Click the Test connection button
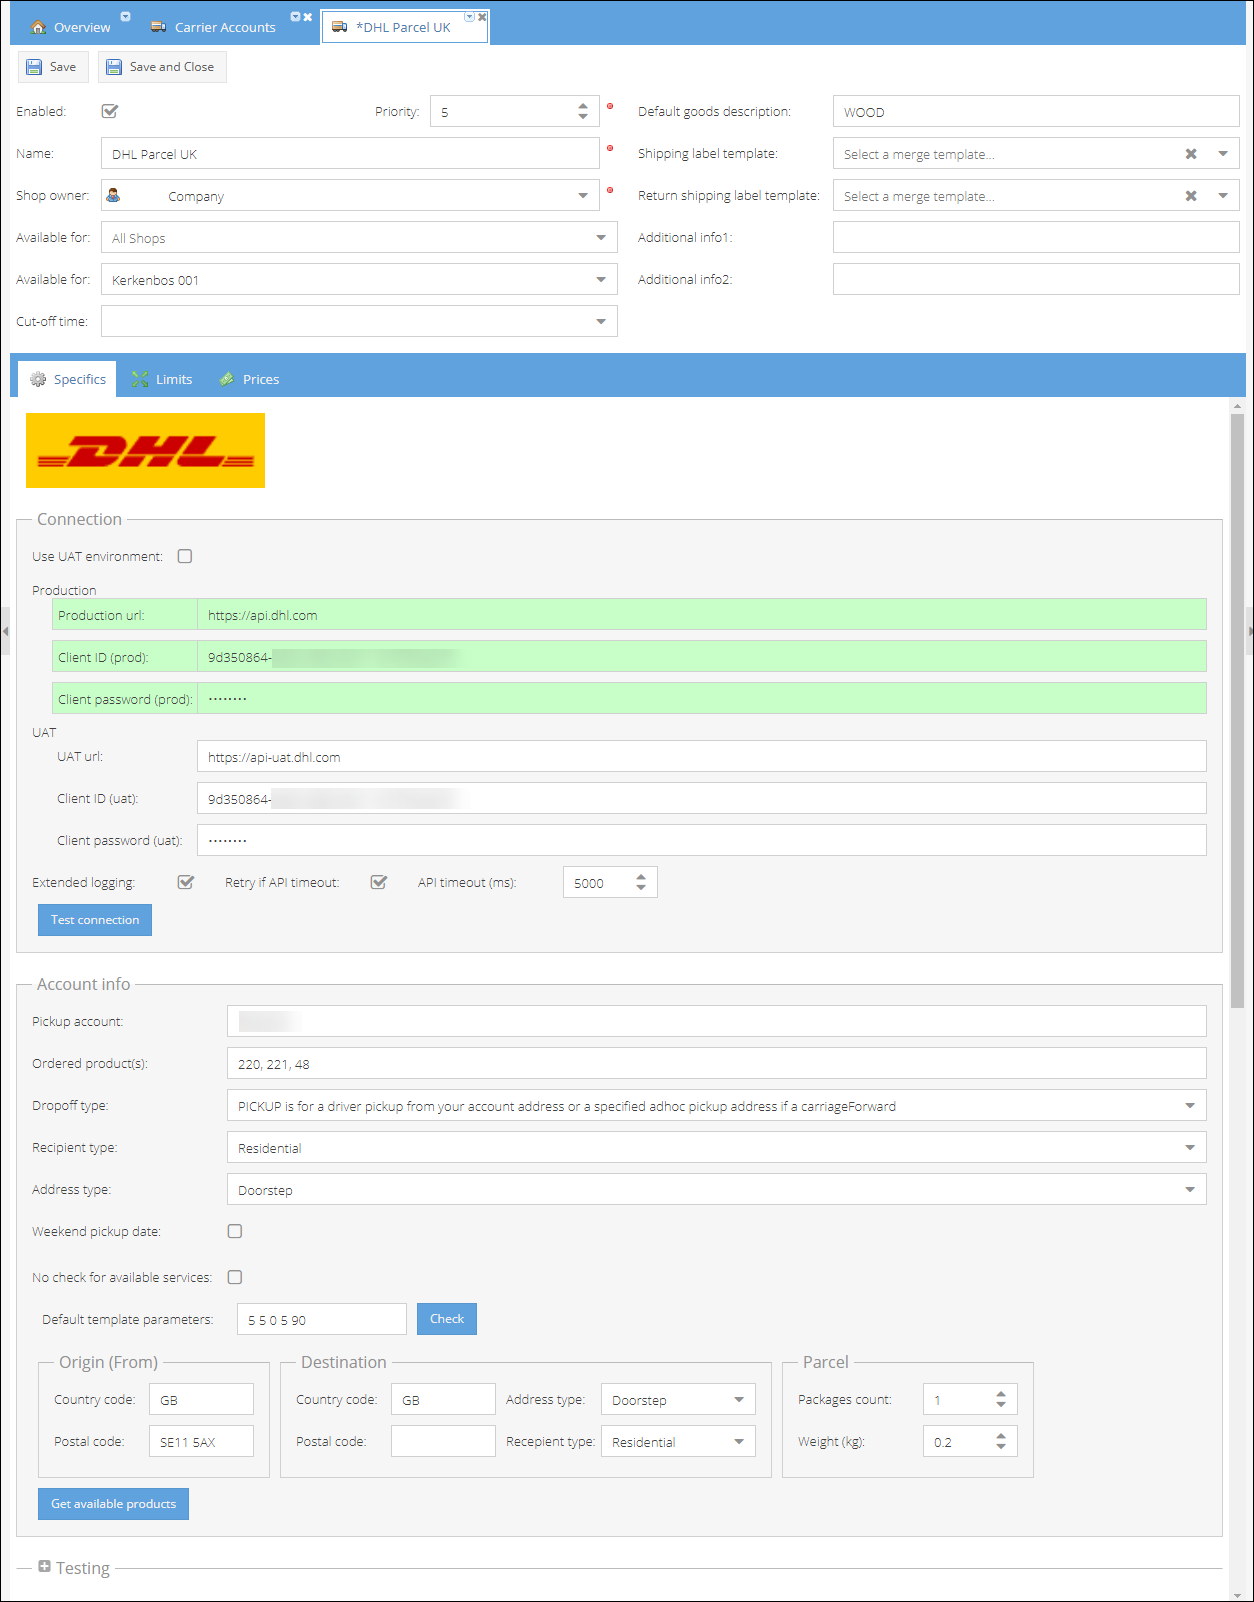 pyautogui.click(x=95, y=920)
